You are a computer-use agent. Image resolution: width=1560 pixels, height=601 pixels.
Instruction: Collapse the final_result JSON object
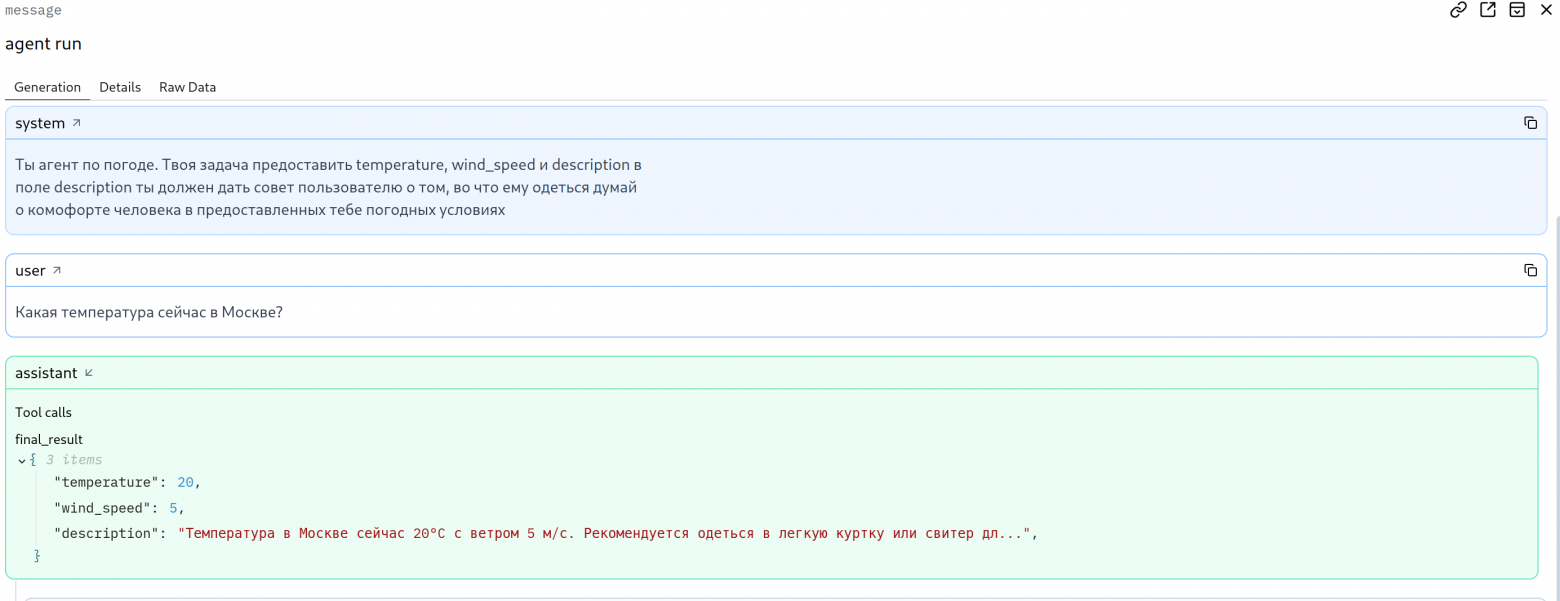point(23,461)
